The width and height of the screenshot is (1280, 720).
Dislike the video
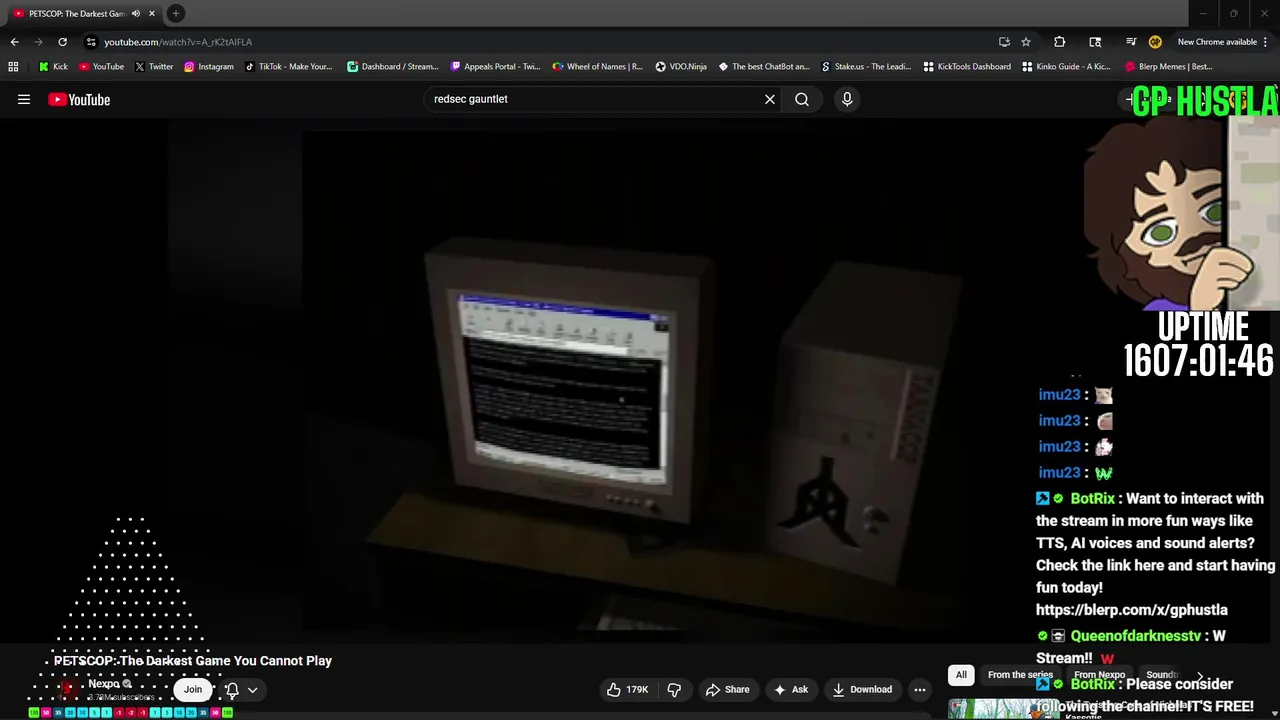coord(674,689)
